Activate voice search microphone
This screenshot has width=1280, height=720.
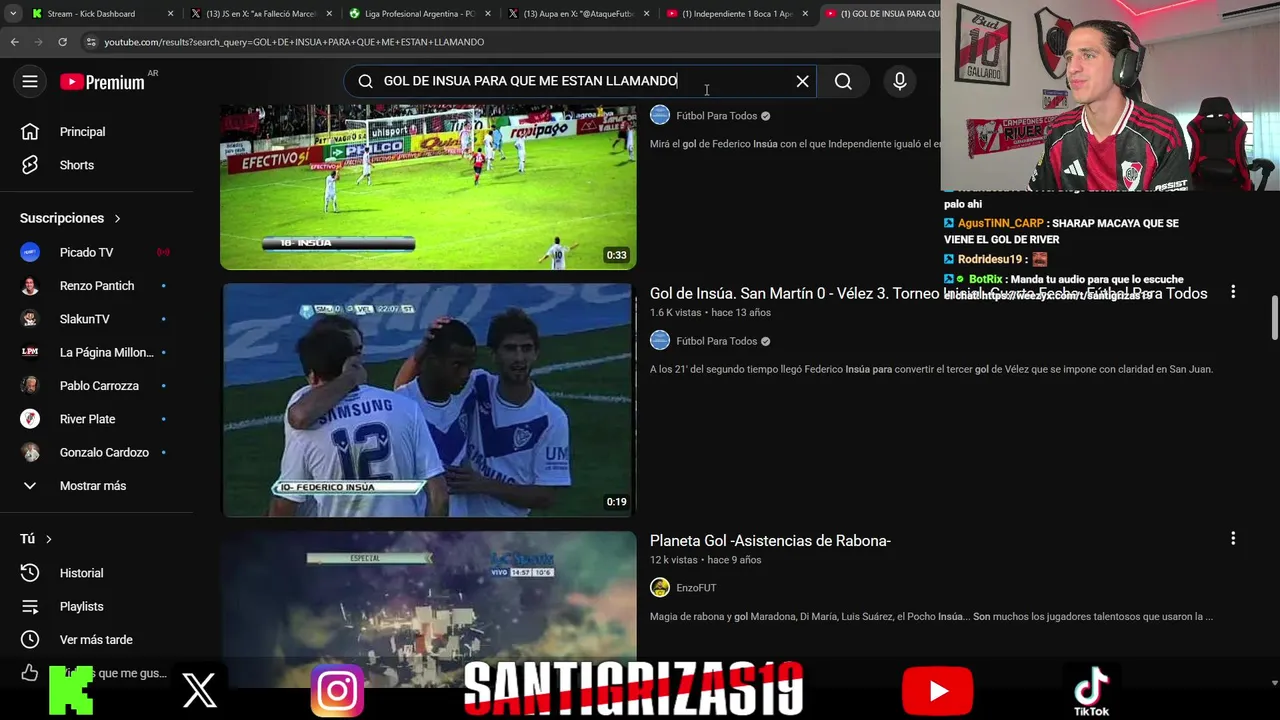tap(900, 81)
